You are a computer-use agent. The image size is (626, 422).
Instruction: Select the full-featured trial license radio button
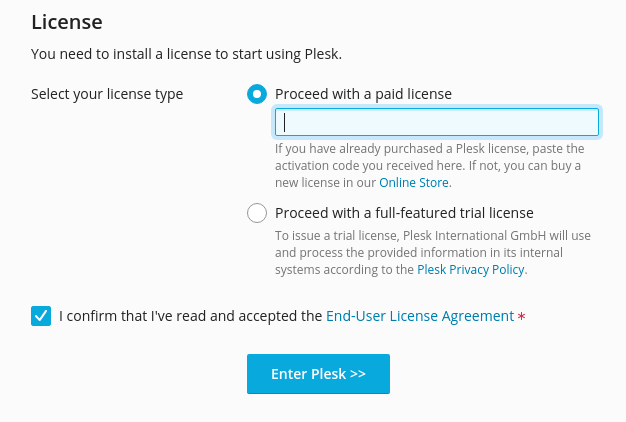click(x=257, y=213)
